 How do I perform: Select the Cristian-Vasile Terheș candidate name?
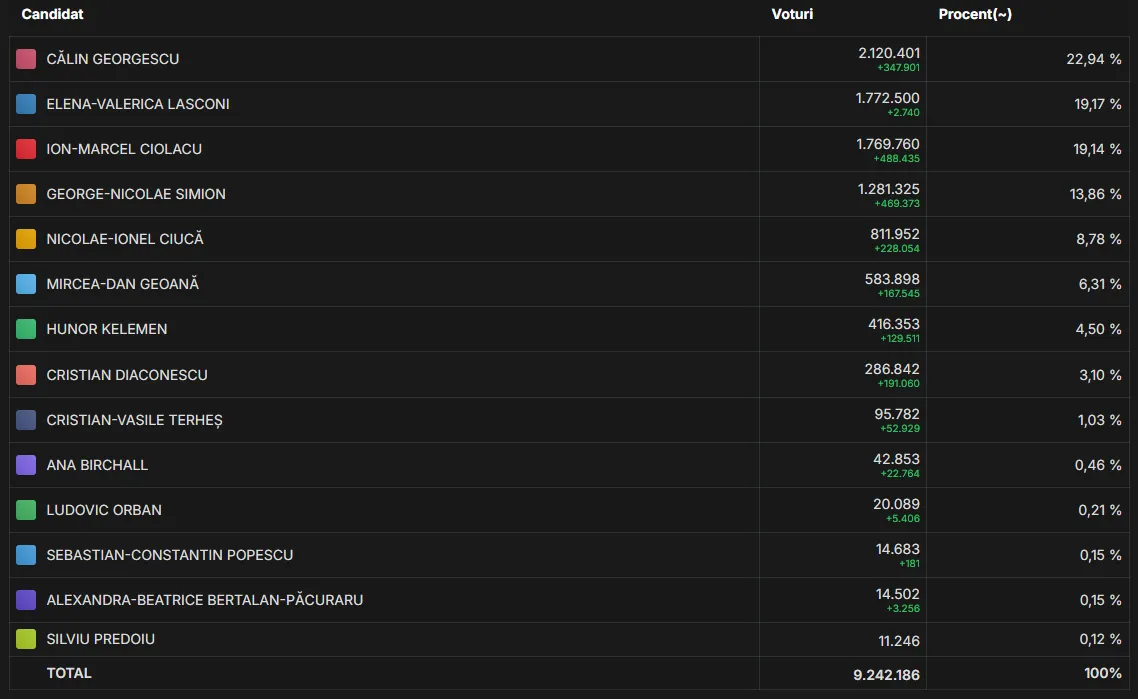[134, 420]
